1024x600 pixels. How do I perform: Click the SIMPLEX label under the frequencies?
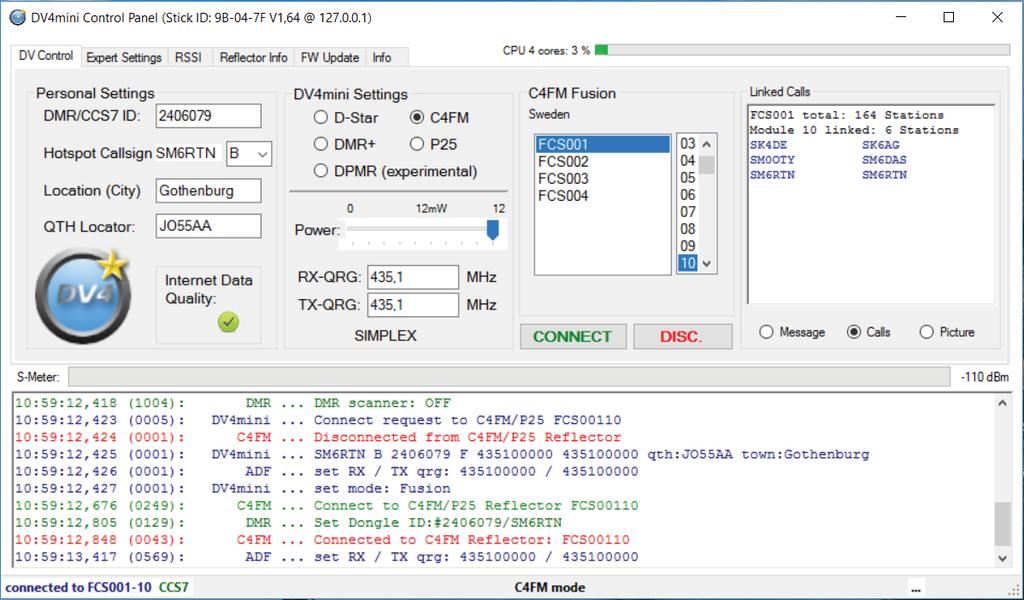(x=385, y=336)
